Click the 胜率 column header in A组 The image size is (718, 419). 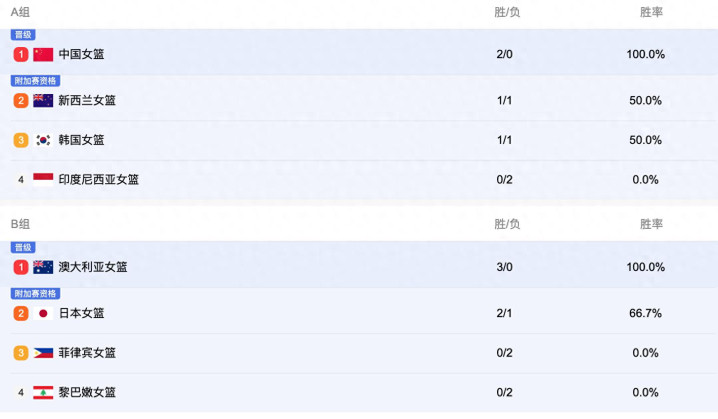(651, 12)
